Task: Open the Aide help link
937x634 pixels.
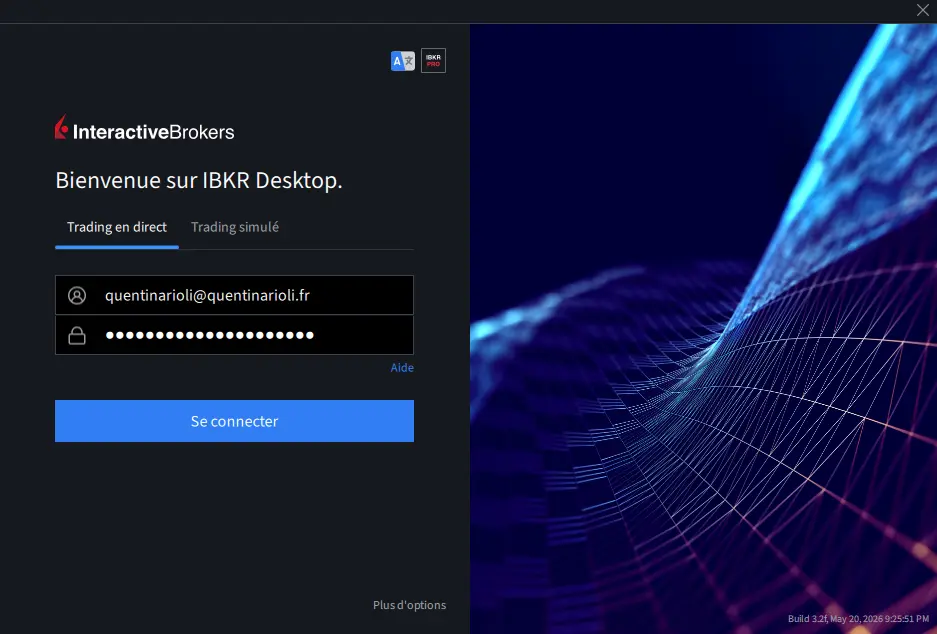Action: 402,367
